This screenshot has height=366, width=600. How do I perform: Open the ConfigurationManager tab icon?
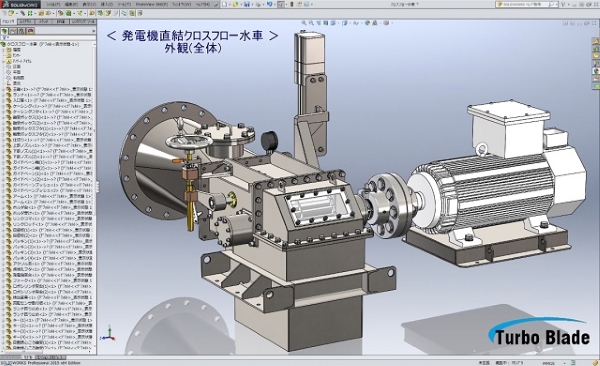(x=21, y=31)
